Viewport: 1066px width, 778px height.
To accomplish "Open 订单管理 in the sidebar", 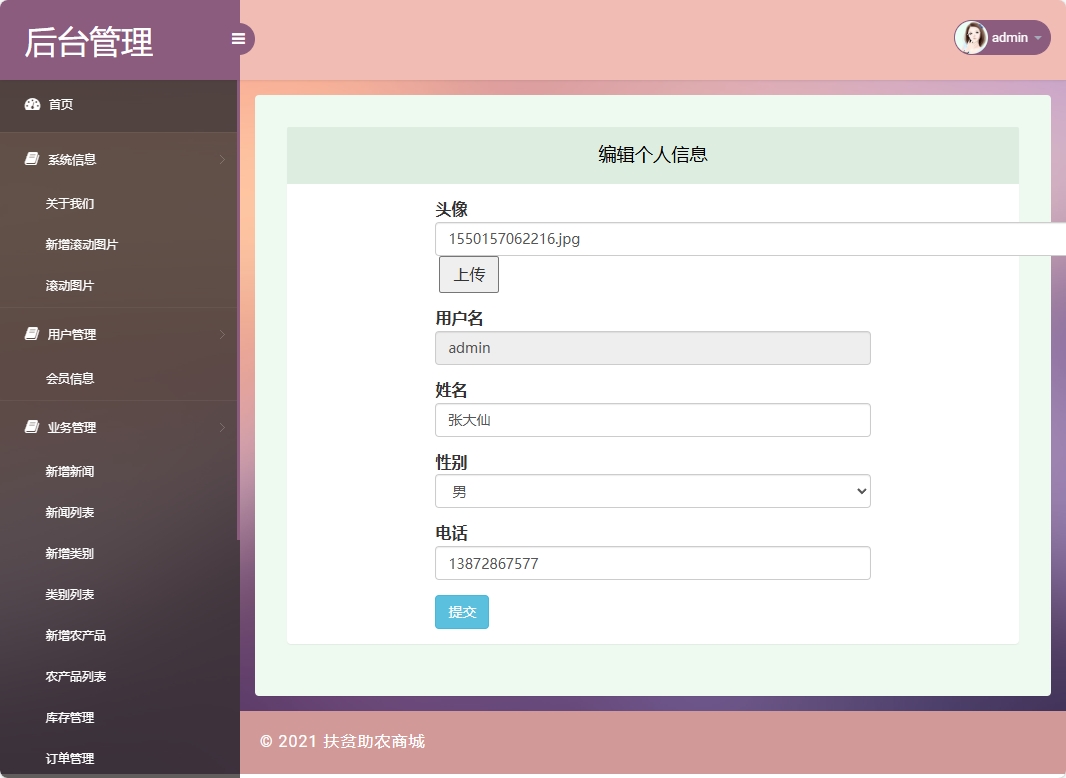I will click(70, 758).
